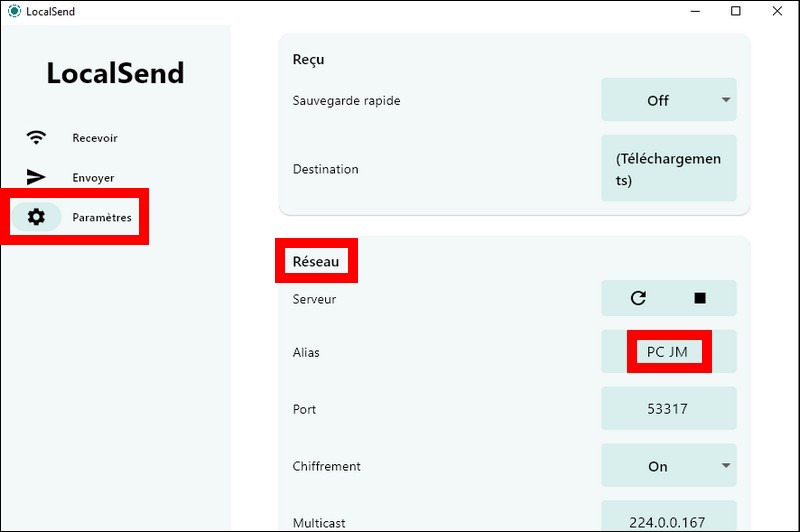This screenshot has height=532, width=800.
Task: Edit the Multicast address 224.0.0.167
Action: tap(669, 516)
